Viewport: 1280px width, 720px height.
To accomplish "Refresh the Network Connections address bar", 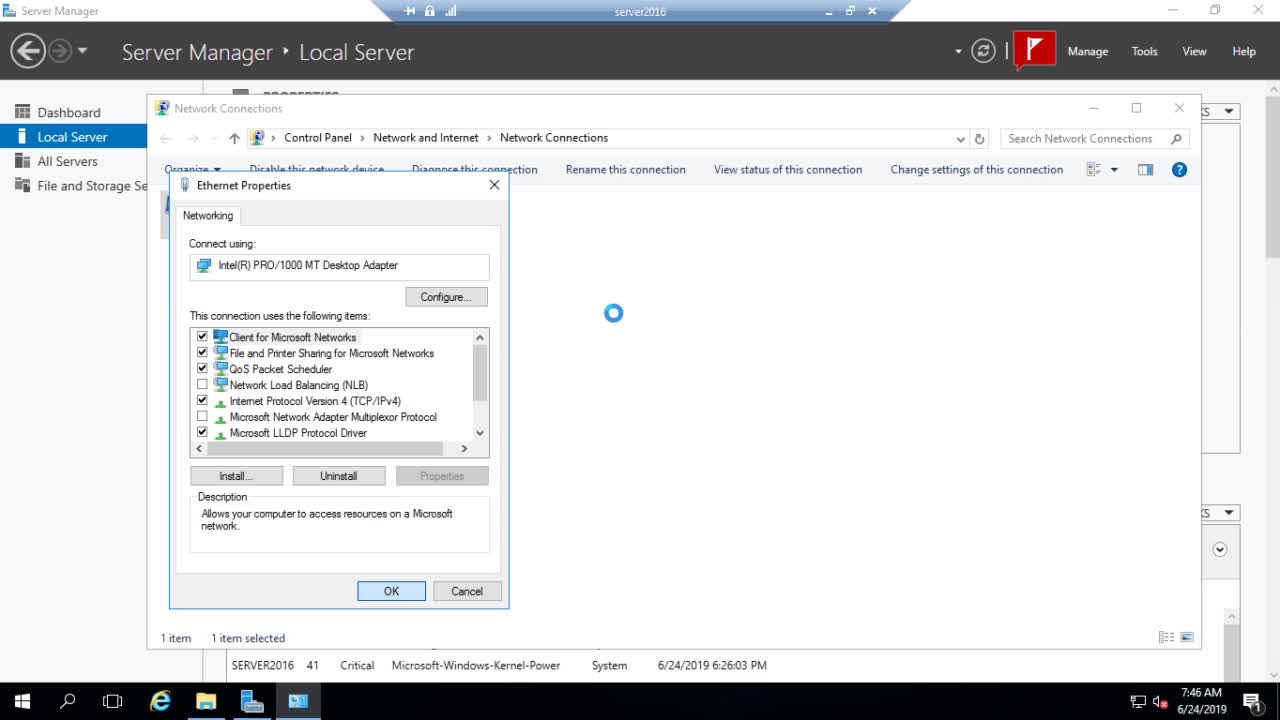I will coord(980,139).
